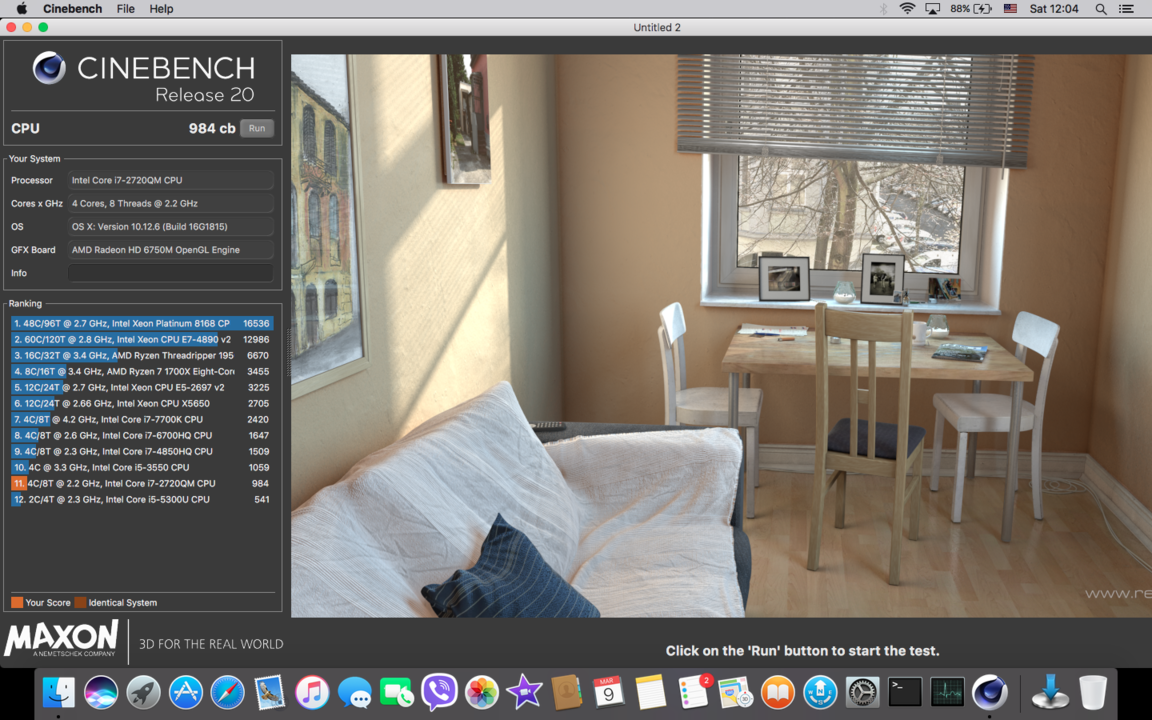Open iBooks orange book icon
Screen dimensions: 1152x720
tap(777, 692)
